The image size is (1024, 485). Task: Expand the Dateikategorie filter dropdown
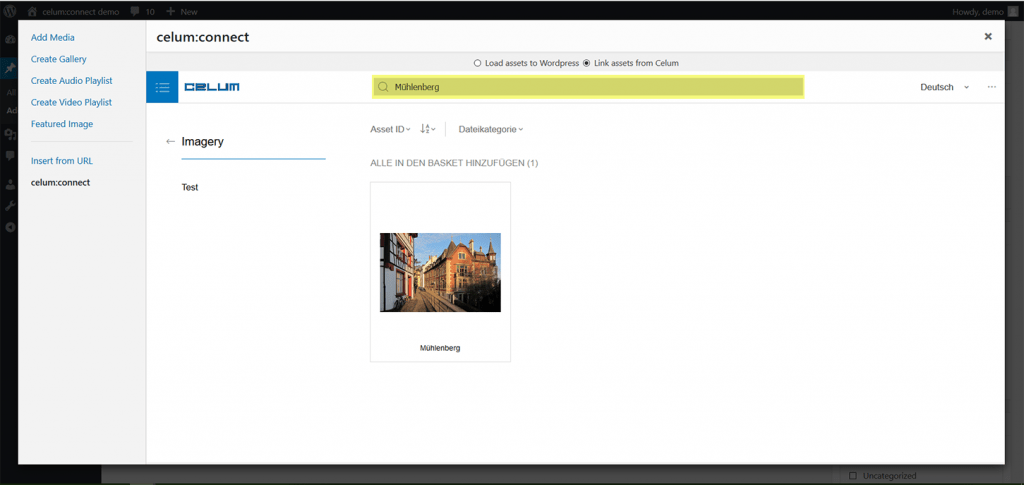point(490,129)
